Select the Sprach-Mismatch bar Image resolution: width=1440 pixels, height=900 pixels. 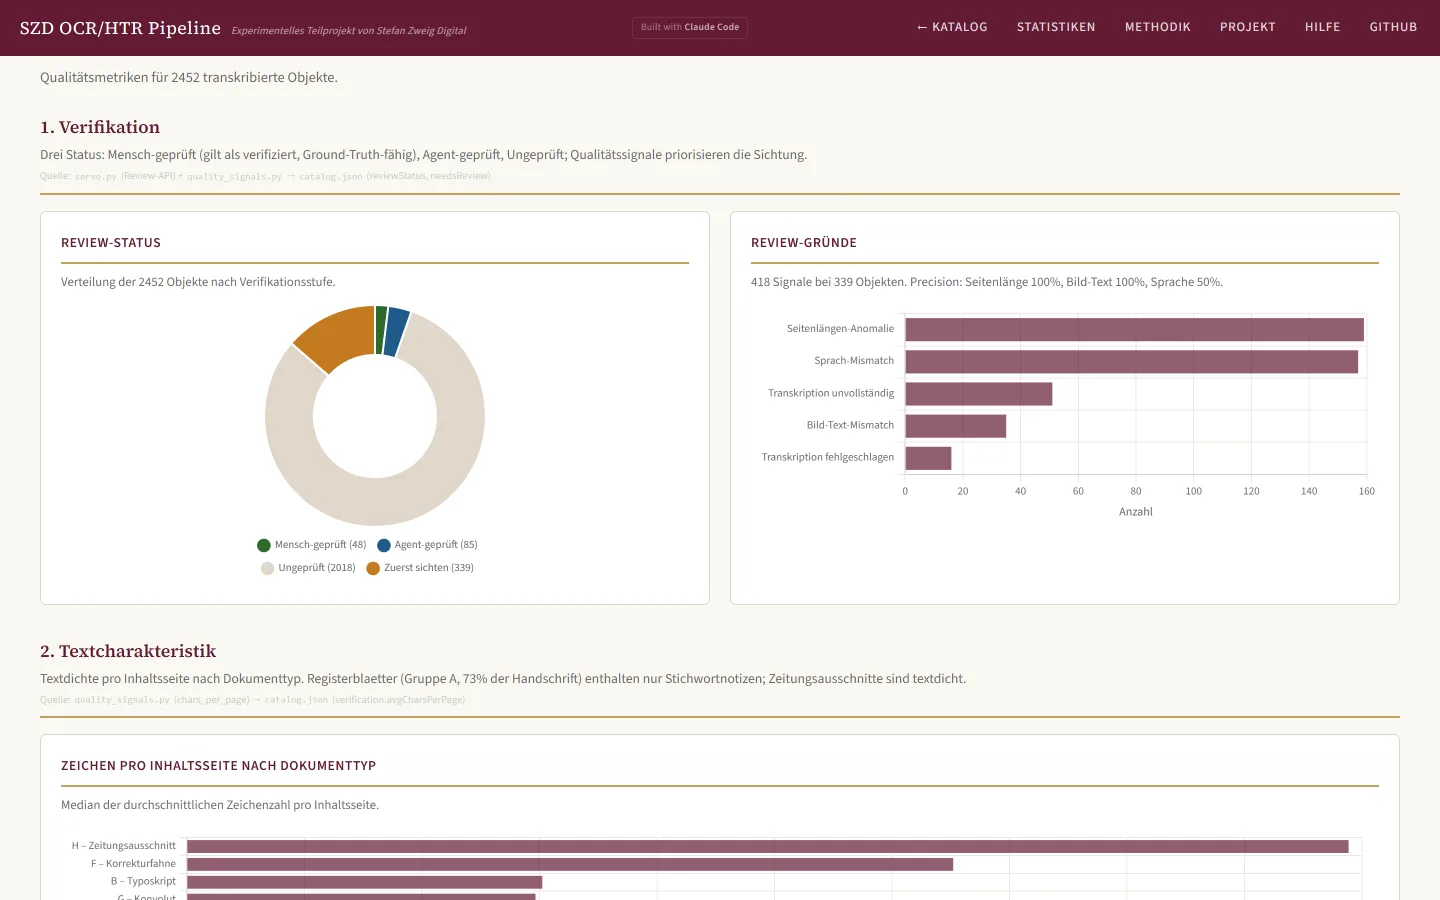click(x=1131, y=361)
